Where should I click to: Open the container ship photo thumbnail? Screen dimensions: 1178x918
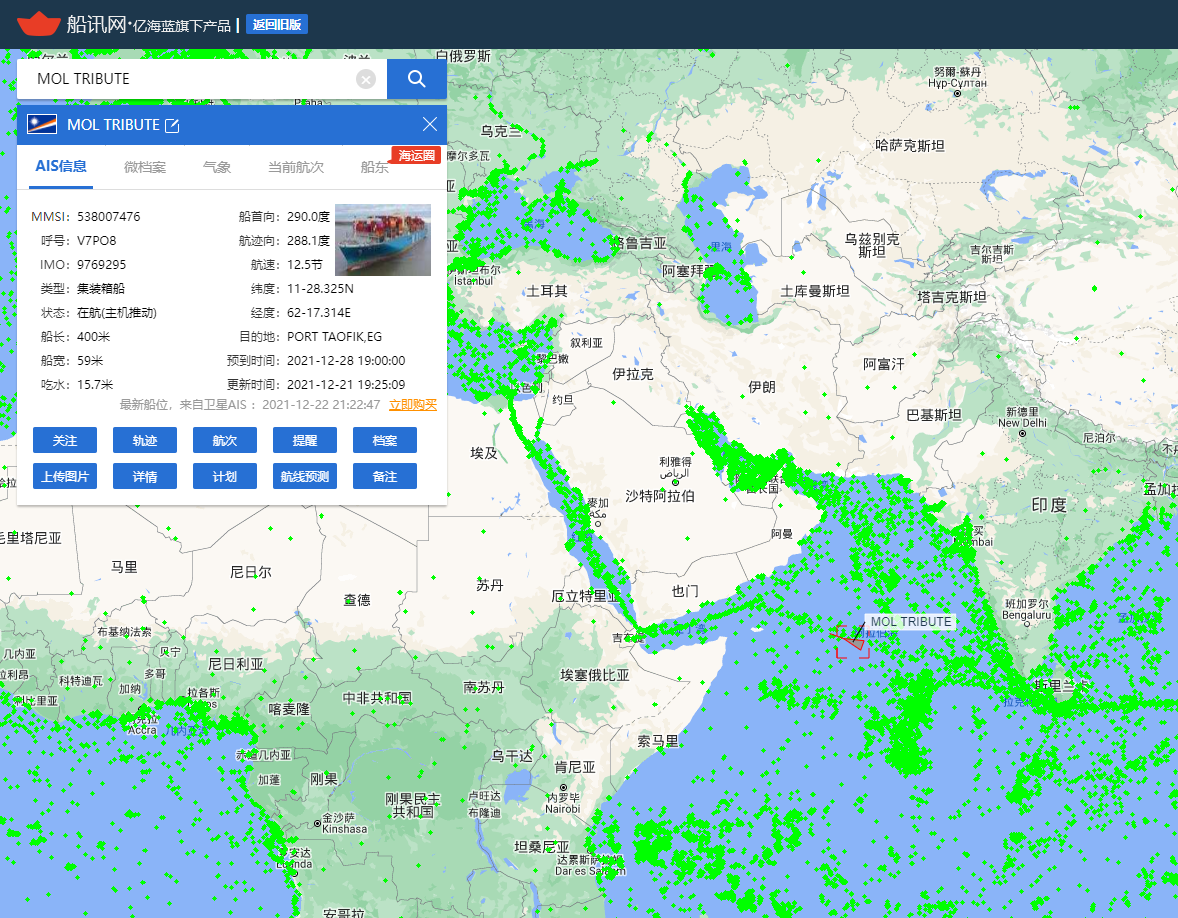point(383,240)
